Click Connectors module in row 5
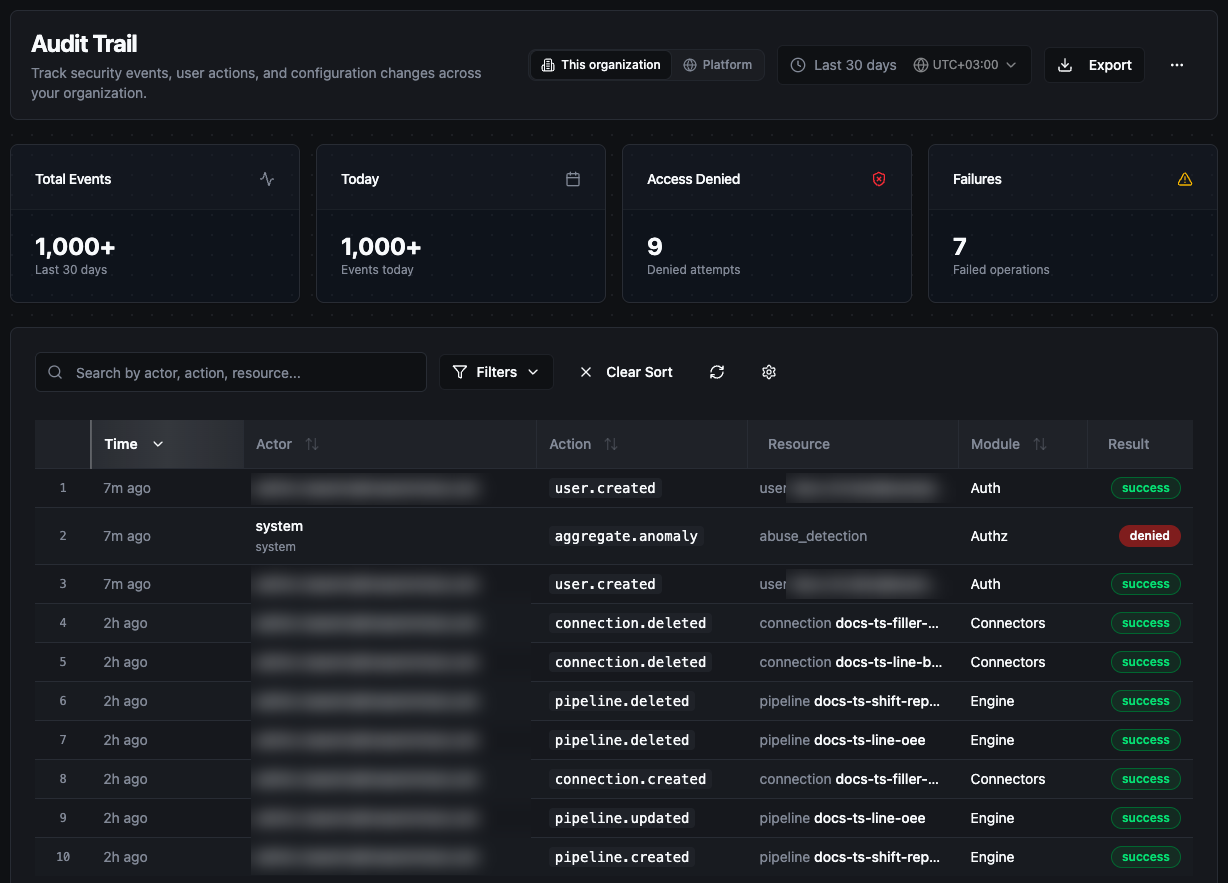The image size is (1228, 883). (1008, 662)
